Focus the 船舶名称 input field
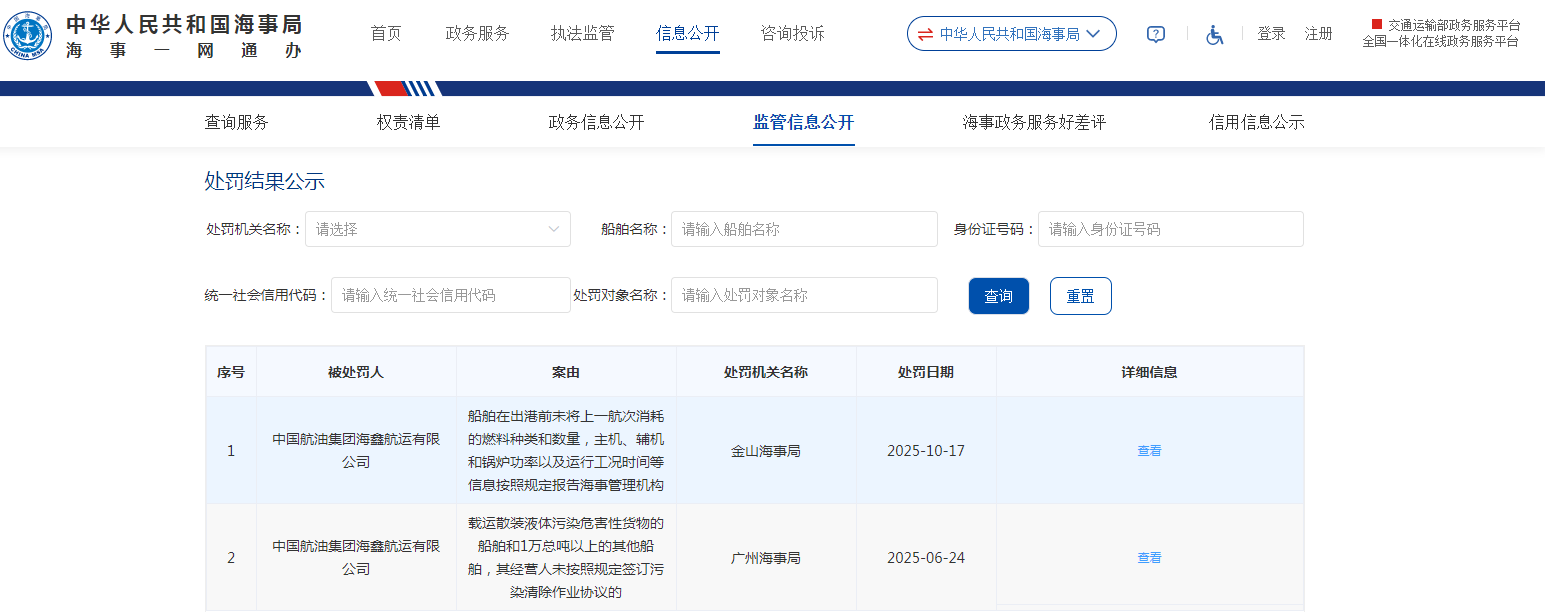The height and width of the screenshot is (612, 1545). (804, 229)
